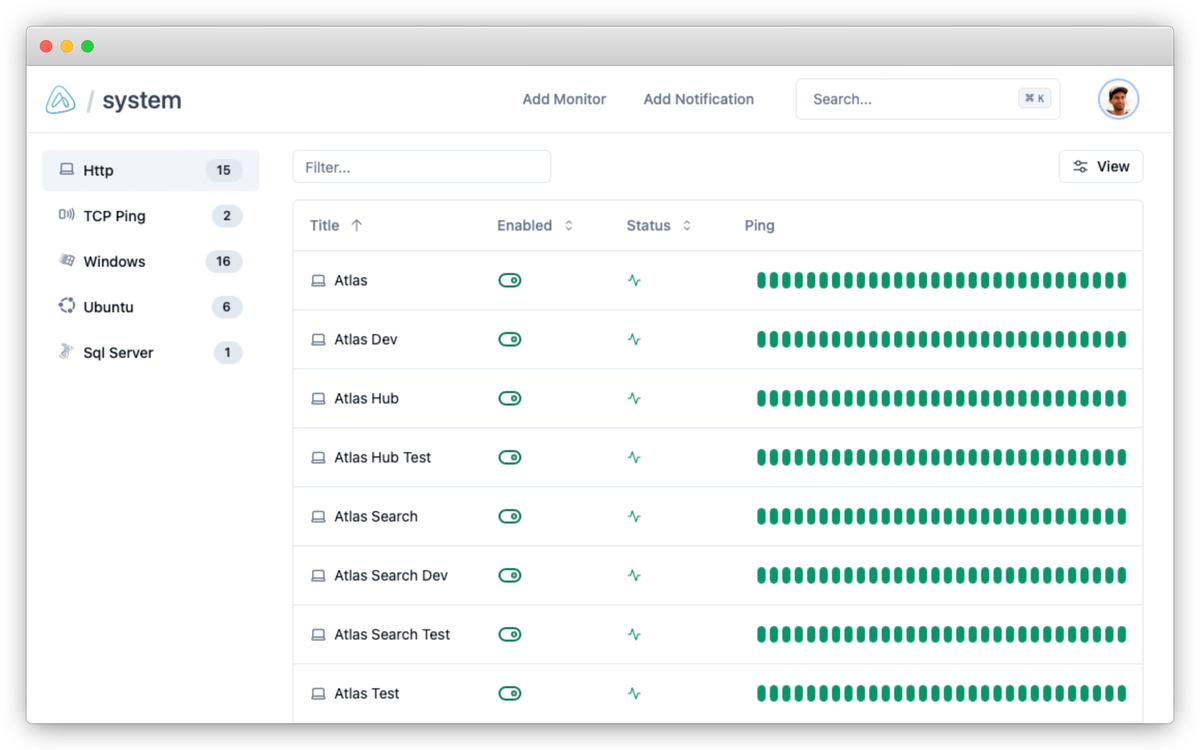
Task: Disable the Atlas Search Dev monitor
Action: pyautogui.click(x=510, y=575)
